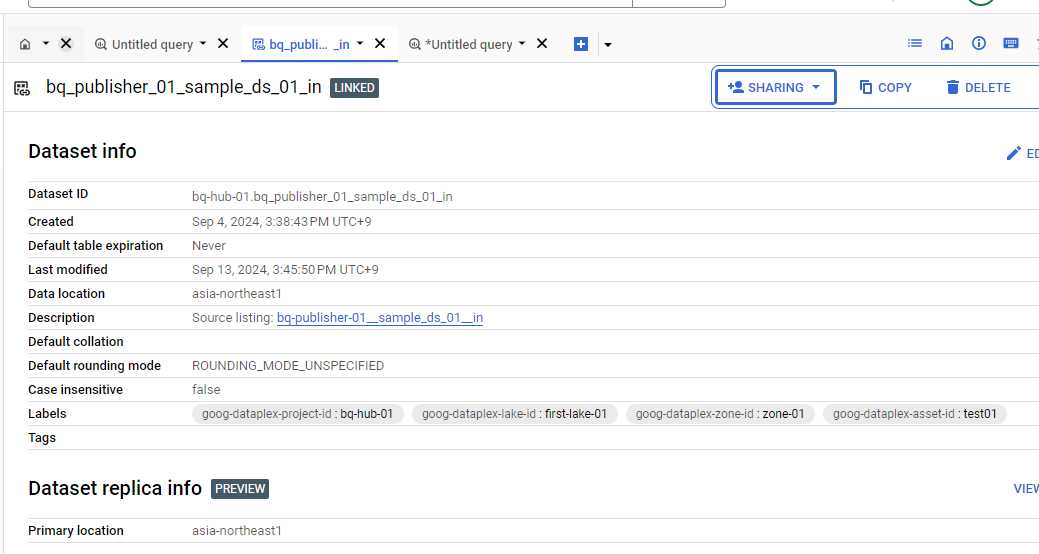Expand the home tab dropdown arrow
The image size is (1039, 554).
(x=46, y=44)
